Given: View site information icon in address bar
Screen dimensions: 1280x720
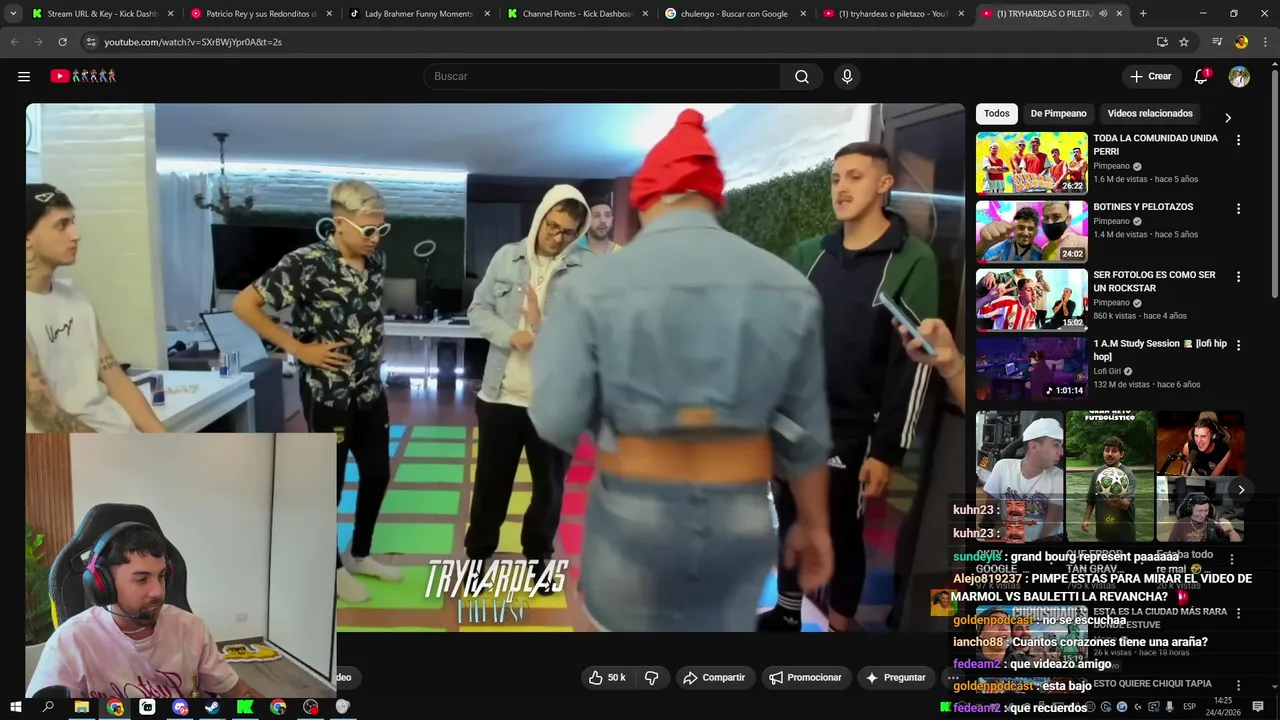Looking at the screenshot, I should pos(91,42).
